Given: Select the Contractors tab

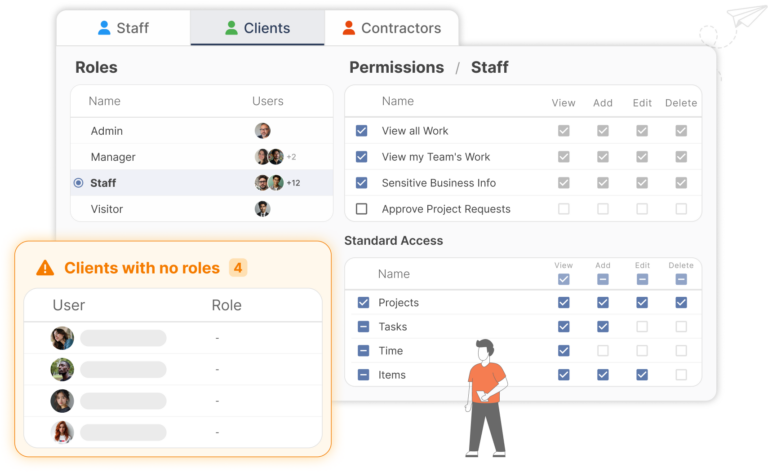Looking at the screenshot, I should [391, 28].
